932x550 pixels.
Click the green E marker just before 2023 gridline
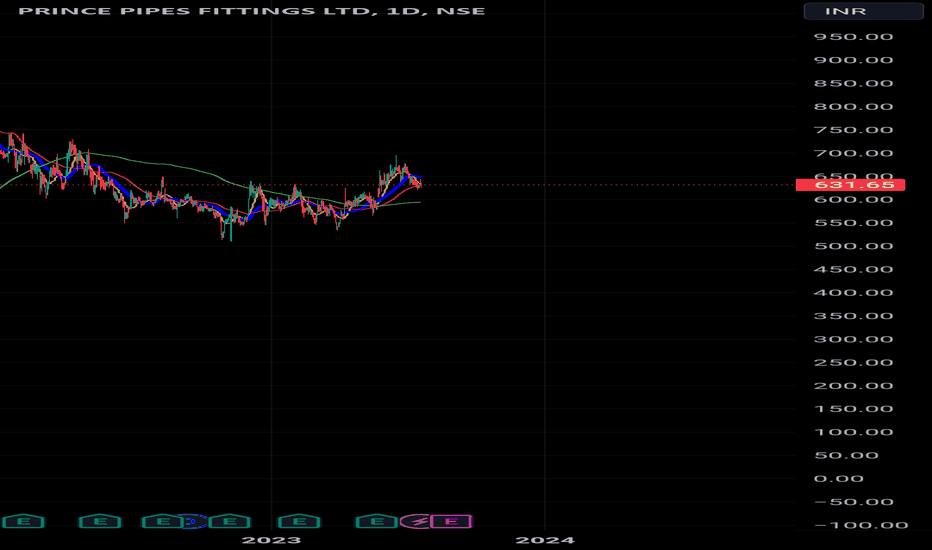point(229,521)
